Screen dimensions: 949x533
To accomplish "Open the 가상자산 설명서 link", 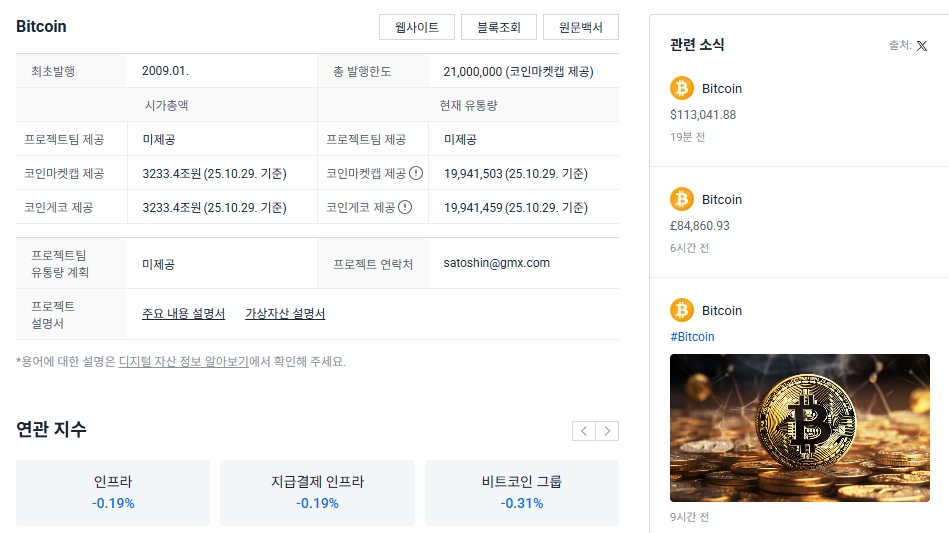I will coord(285,313).
